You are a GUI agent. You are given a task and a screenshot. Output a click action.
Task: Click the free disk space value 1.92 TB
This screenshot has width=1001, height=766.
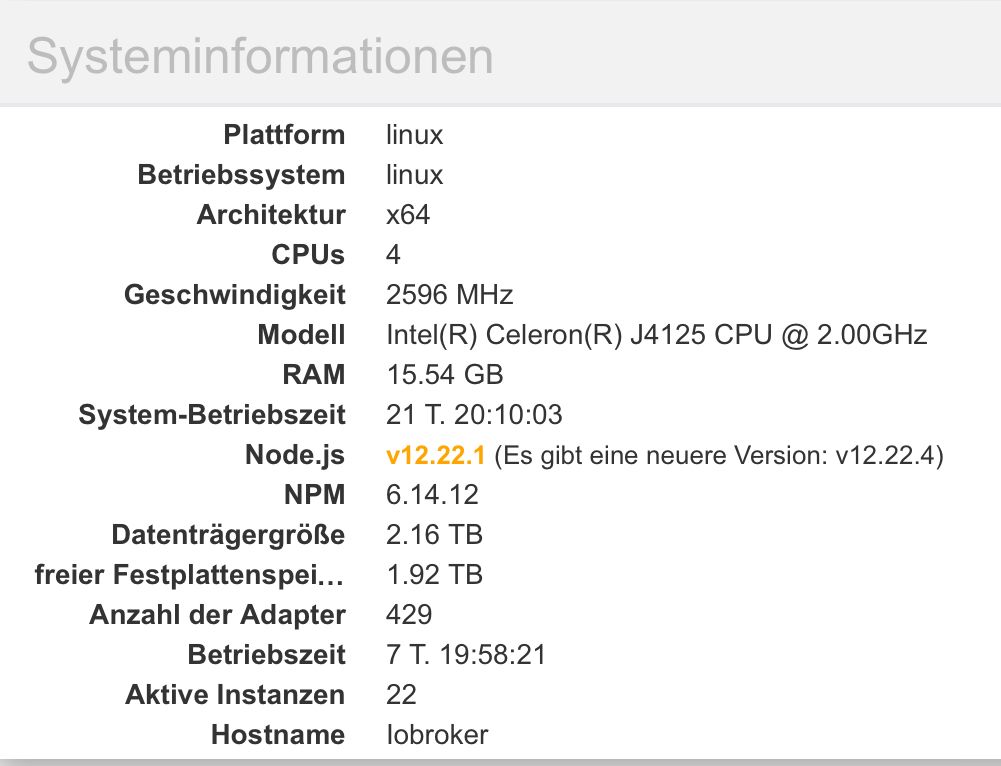tap(434, 574)
